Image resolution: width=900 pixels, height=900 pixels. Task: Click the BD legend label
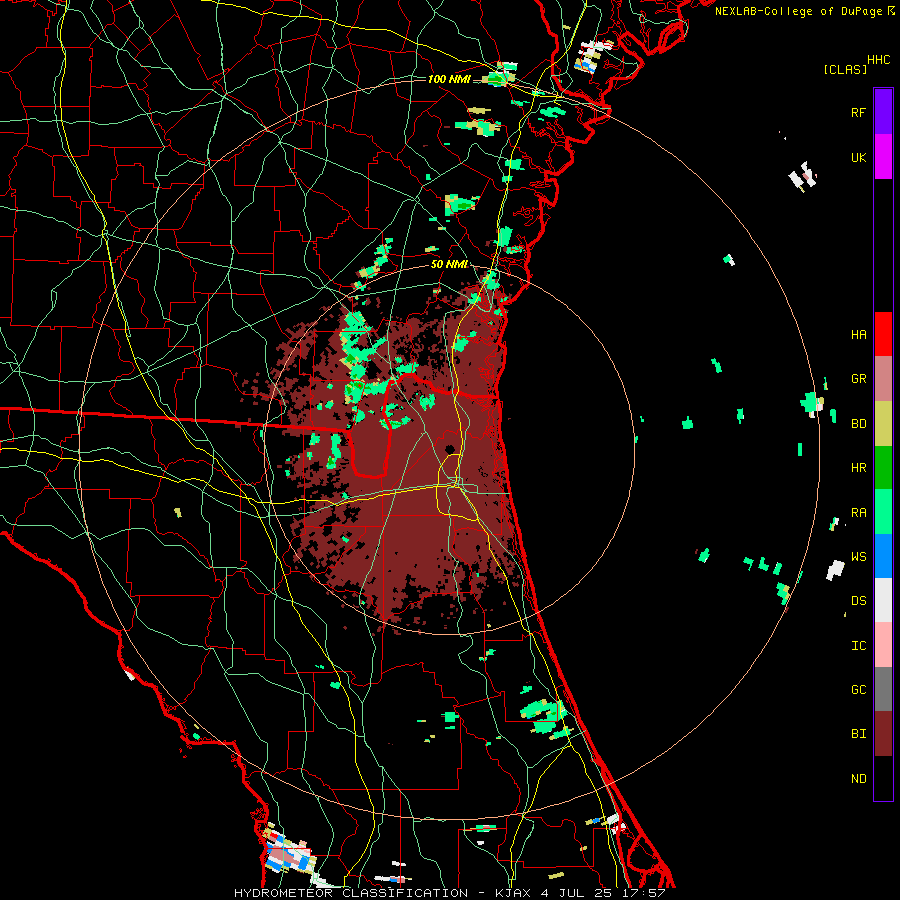click(858, 424)
